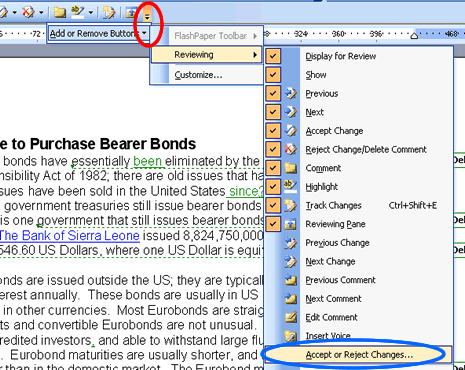465x370 pixels.
Task: Click the Track Changes toolbar icon at top
Action: (109, 13)
